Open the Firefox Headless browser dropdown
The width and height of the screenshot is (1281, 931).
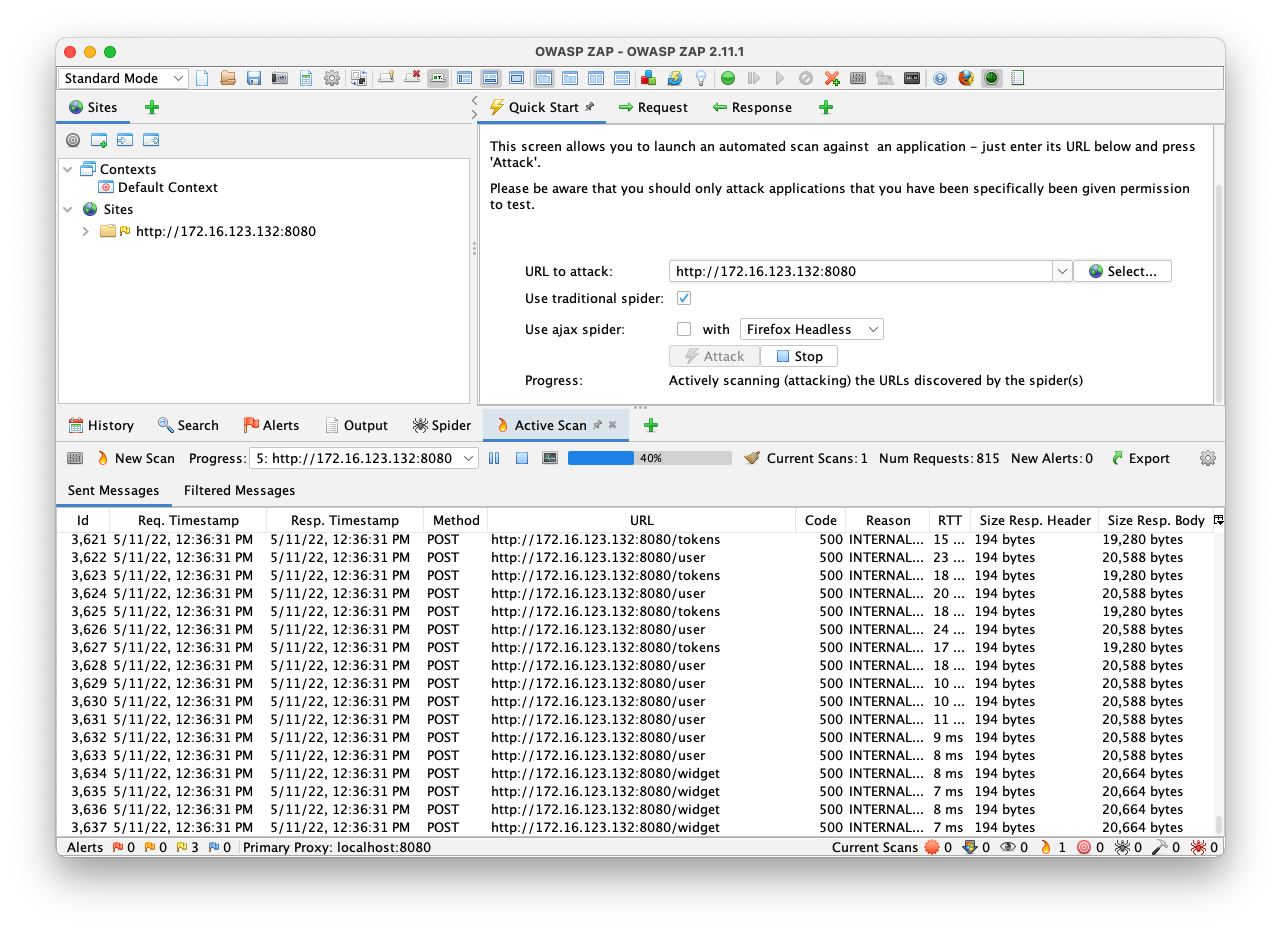(811, 329)
